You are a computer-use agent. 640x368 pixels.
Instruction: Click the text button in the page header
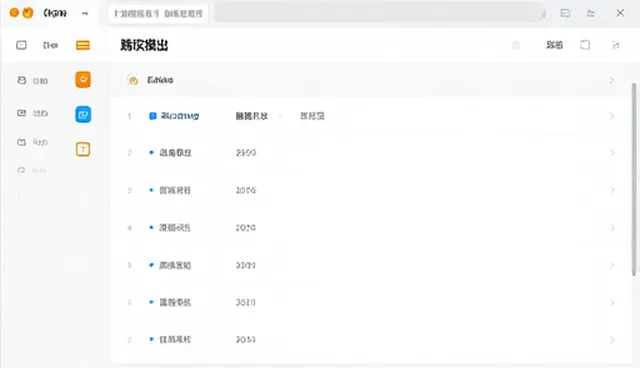554,45
